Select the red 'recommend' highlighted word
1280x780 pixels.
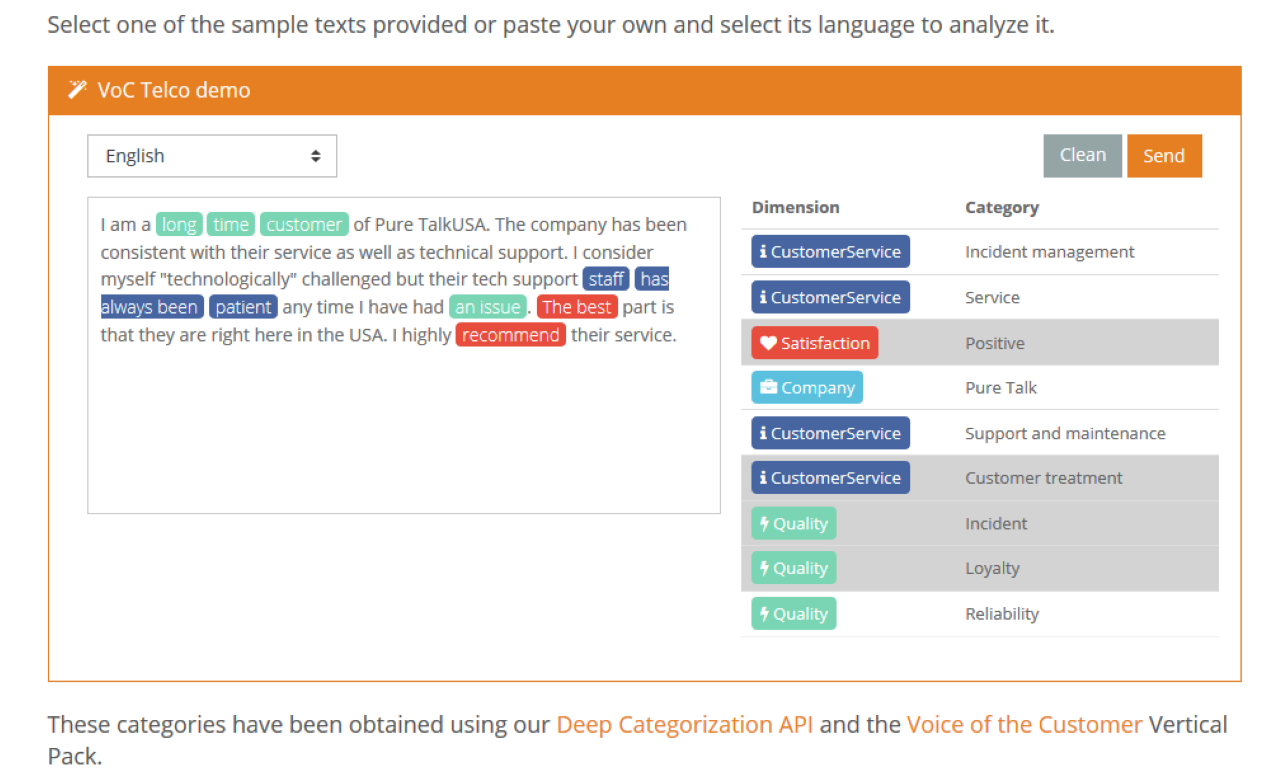pos(510,335)
